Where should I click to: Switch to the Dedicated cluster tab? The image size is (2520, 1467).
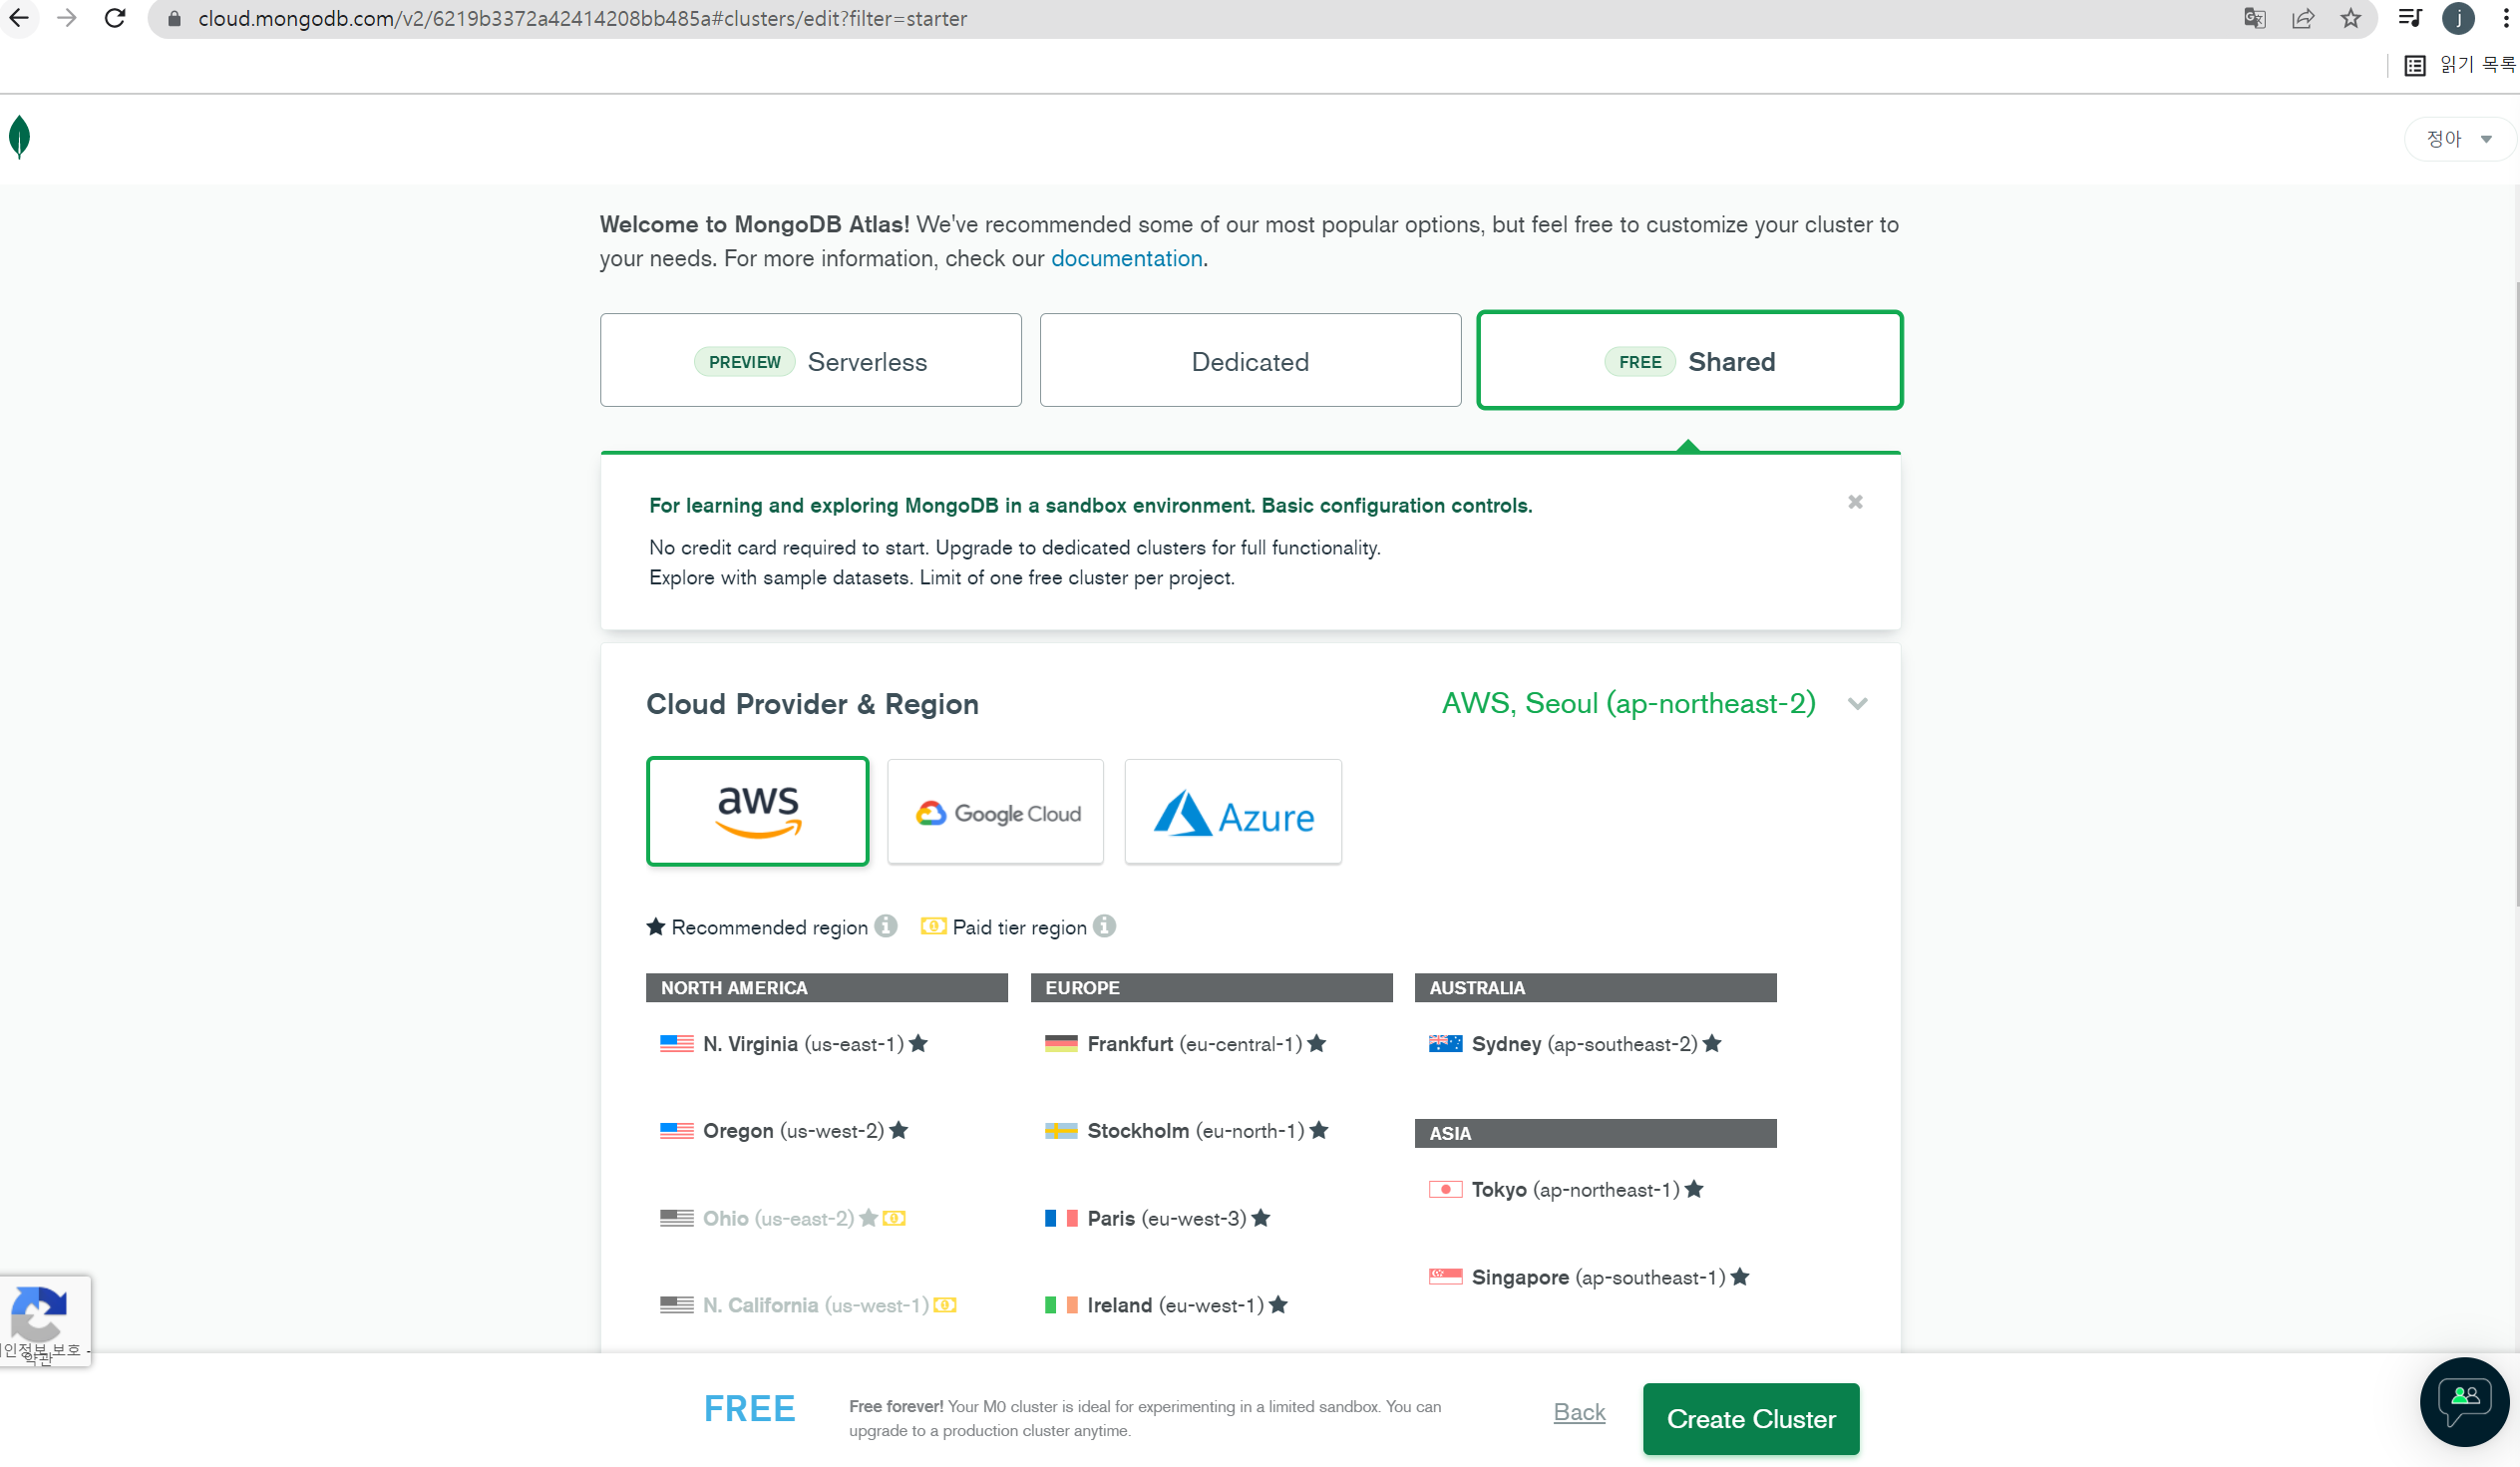coord(1250,361)
